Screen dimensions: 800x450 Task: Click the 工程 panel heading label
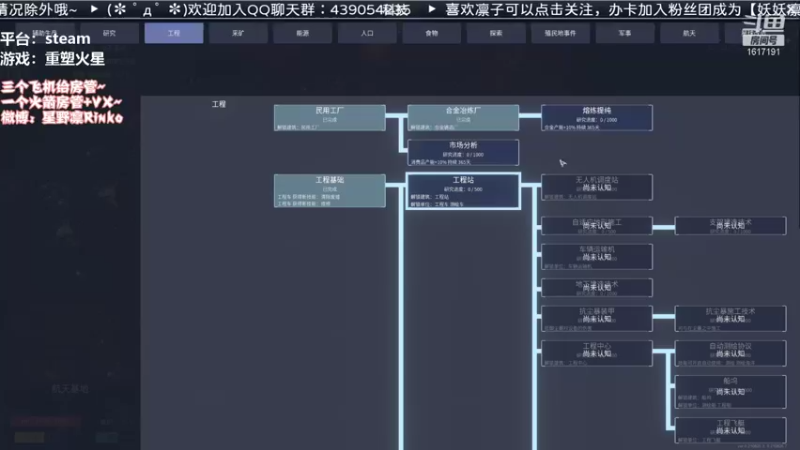pos(219,104)
